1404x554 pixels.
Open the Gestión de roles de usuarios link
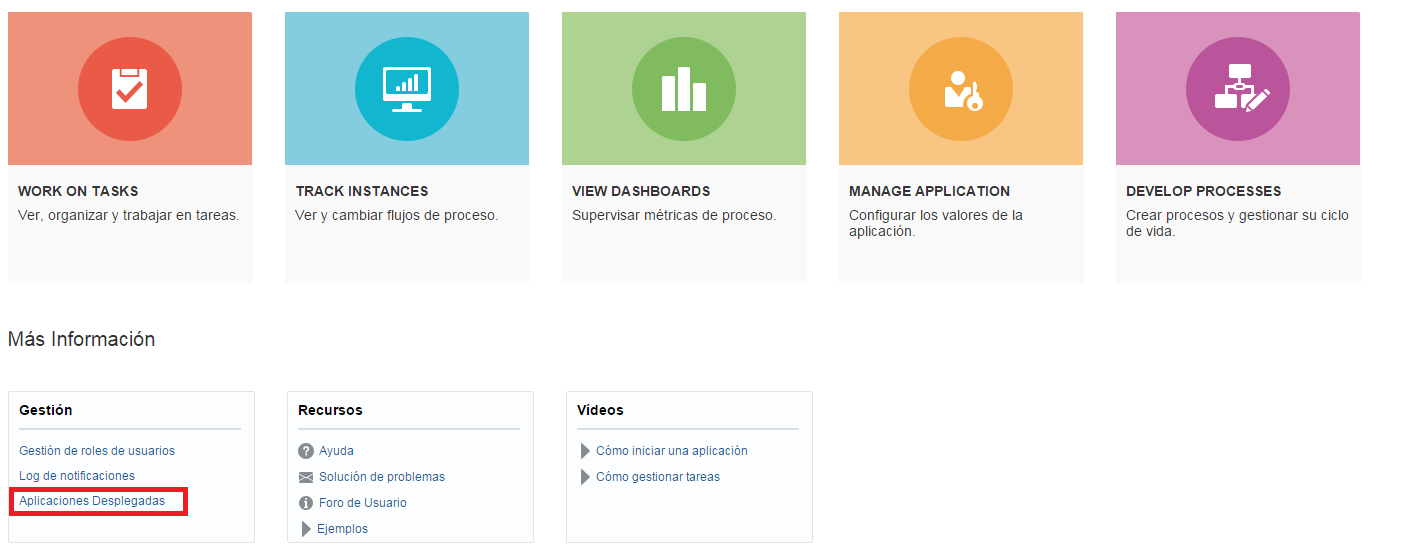tap(97, 451)
